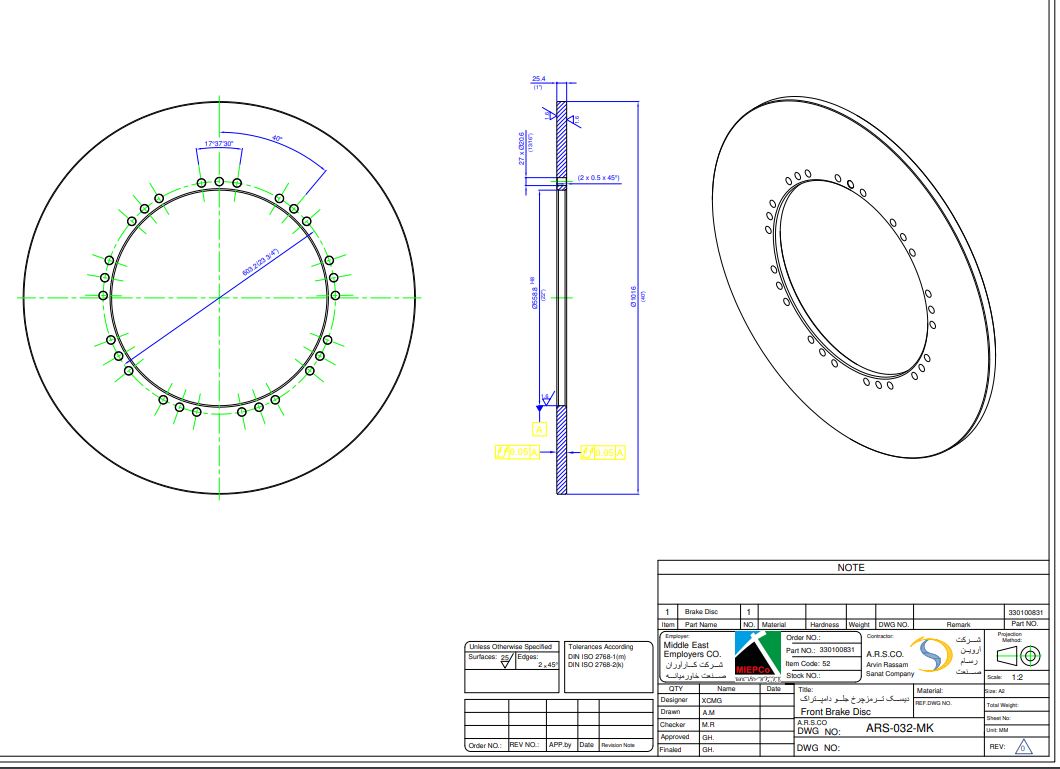Image resolution: width=1060 pixels, height=769 pixels.
Task: Click the A.R.S.CO. swirl logo
Action: pos(937,656)
